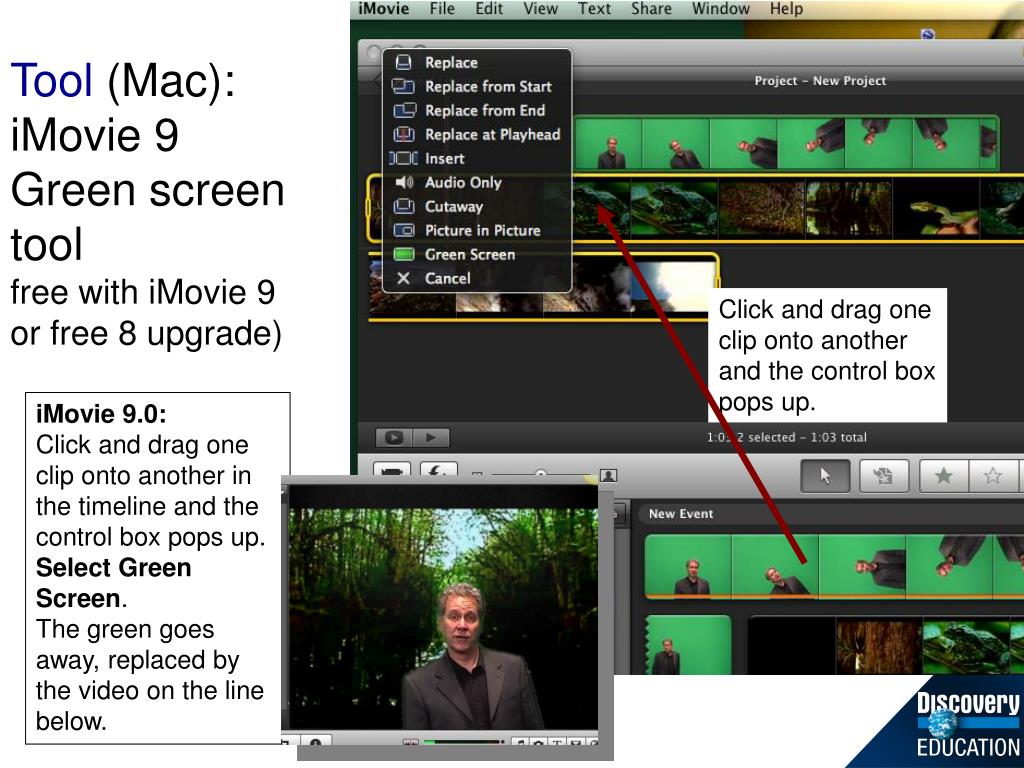Choose Cutaway in the popup menu
The height and width of the screenshot is (768, 1024).
[477, 206]
